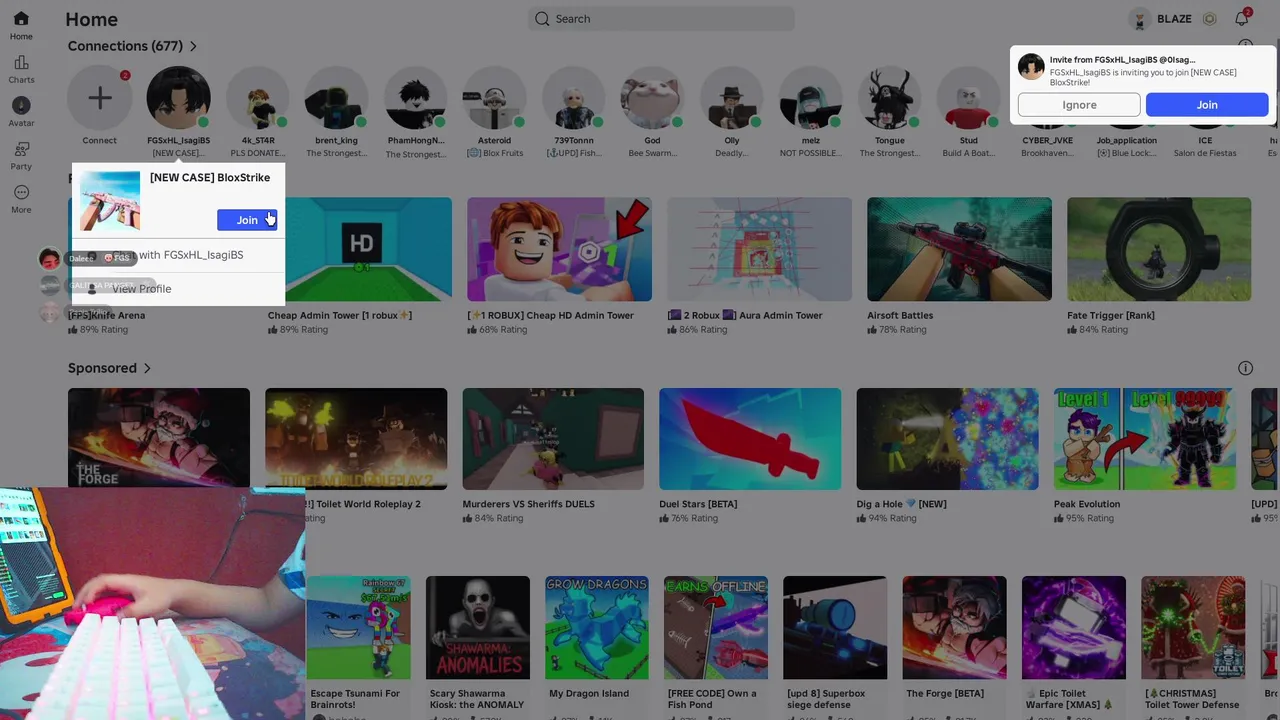The image size is (1280, 720).
Task: Open Stud connection avatar
Action: (x=968, y=98)
